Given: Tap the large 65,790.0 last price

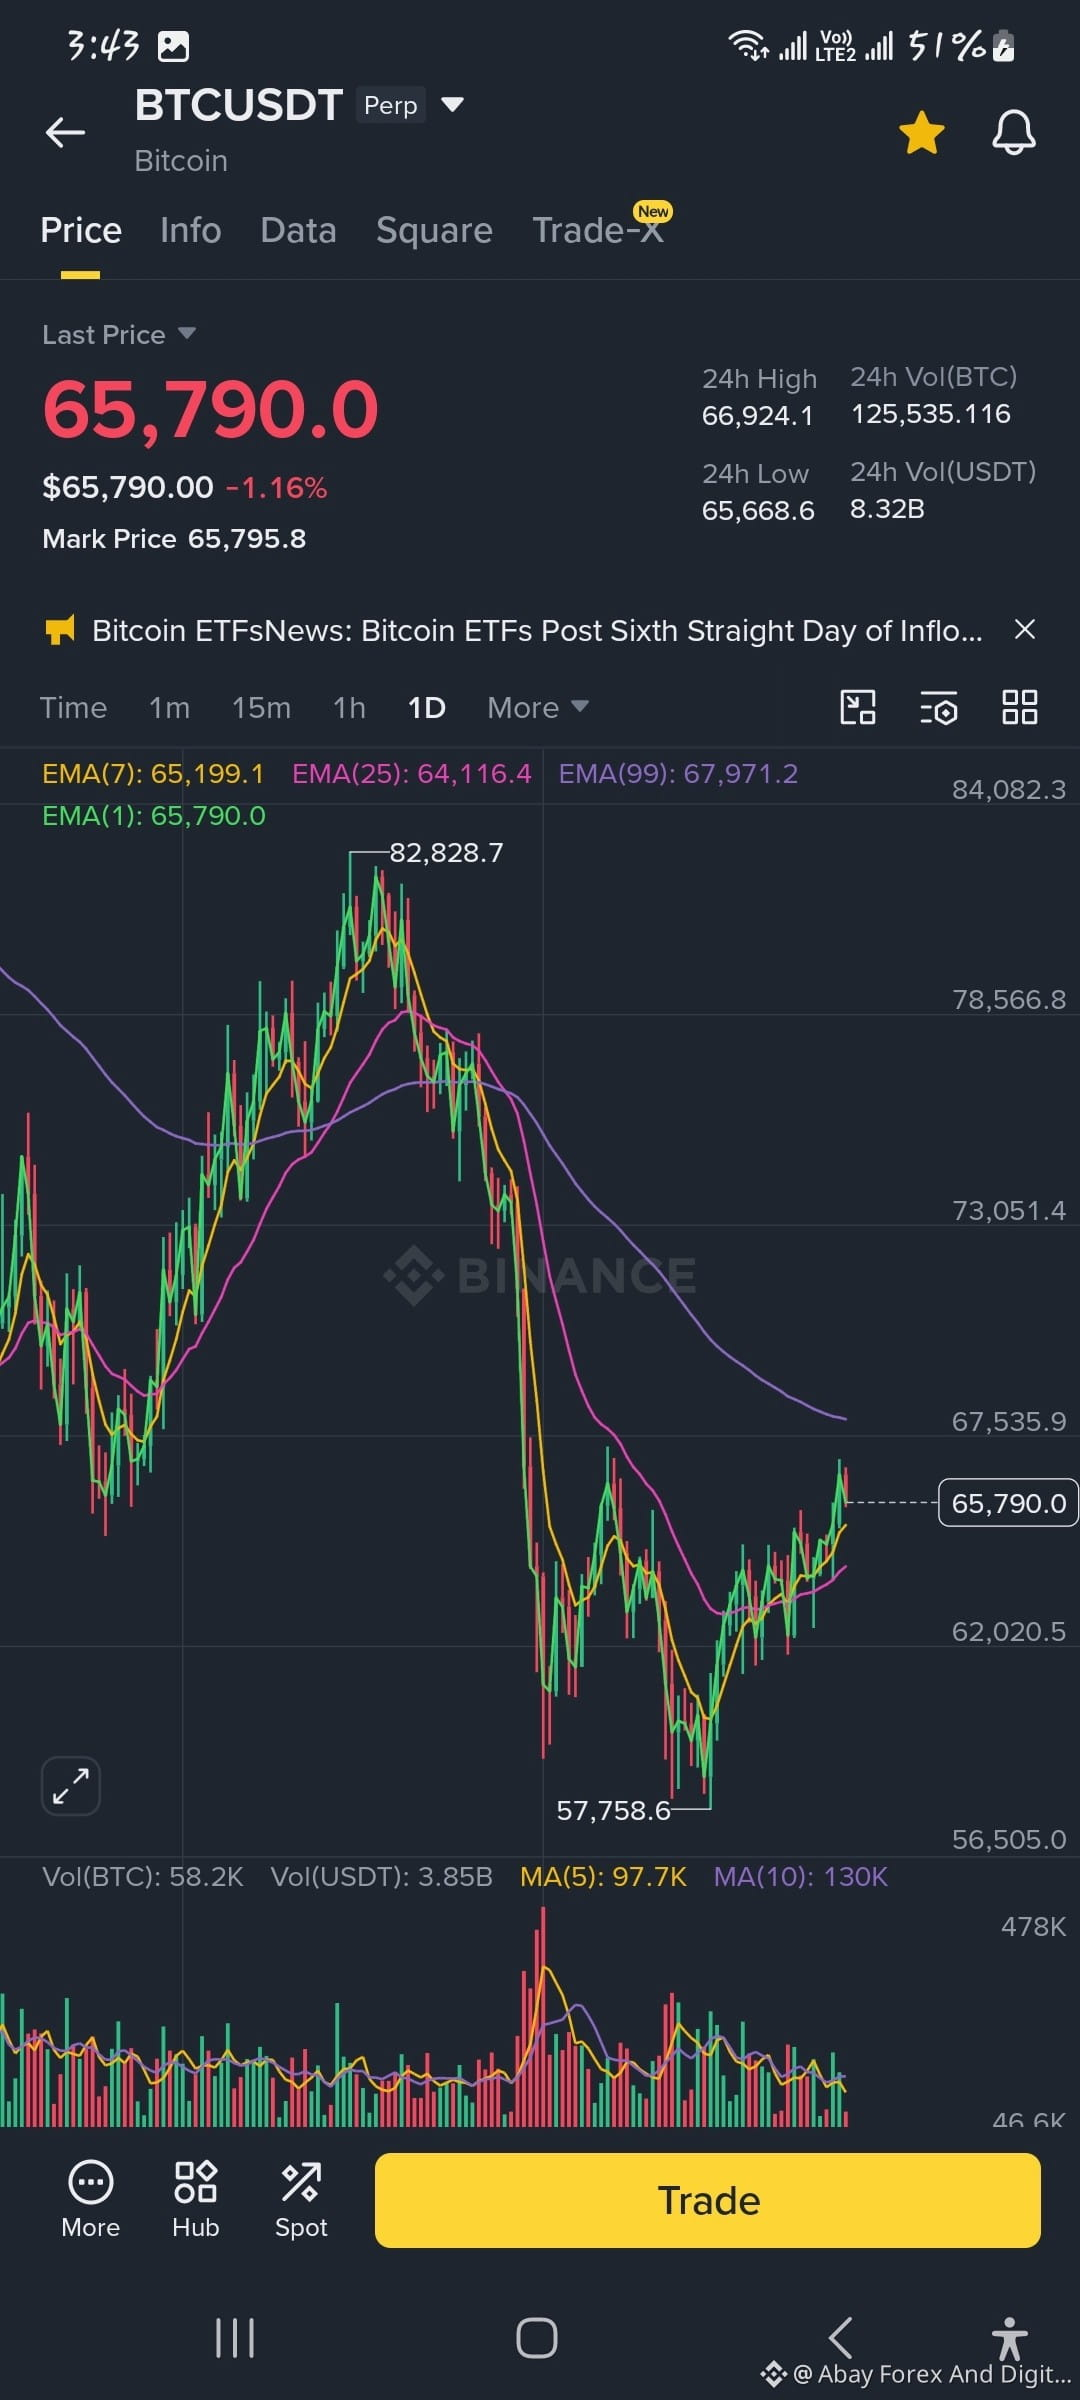Looking at the screenshot, I should [211, 410].
